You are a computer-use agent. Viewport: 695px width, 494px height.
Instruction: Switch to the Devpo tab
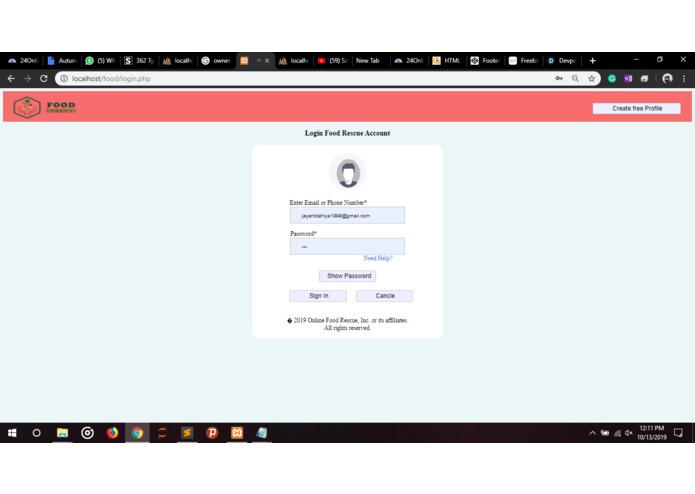pos(562,61)
